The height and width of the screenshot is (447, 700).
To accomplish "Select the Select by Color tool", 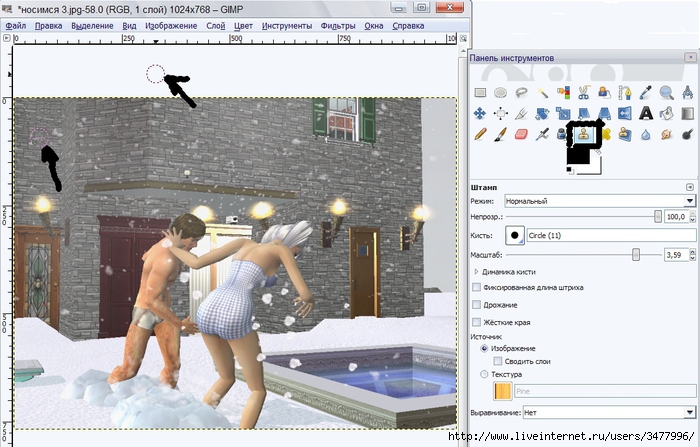I will (563, 93).
